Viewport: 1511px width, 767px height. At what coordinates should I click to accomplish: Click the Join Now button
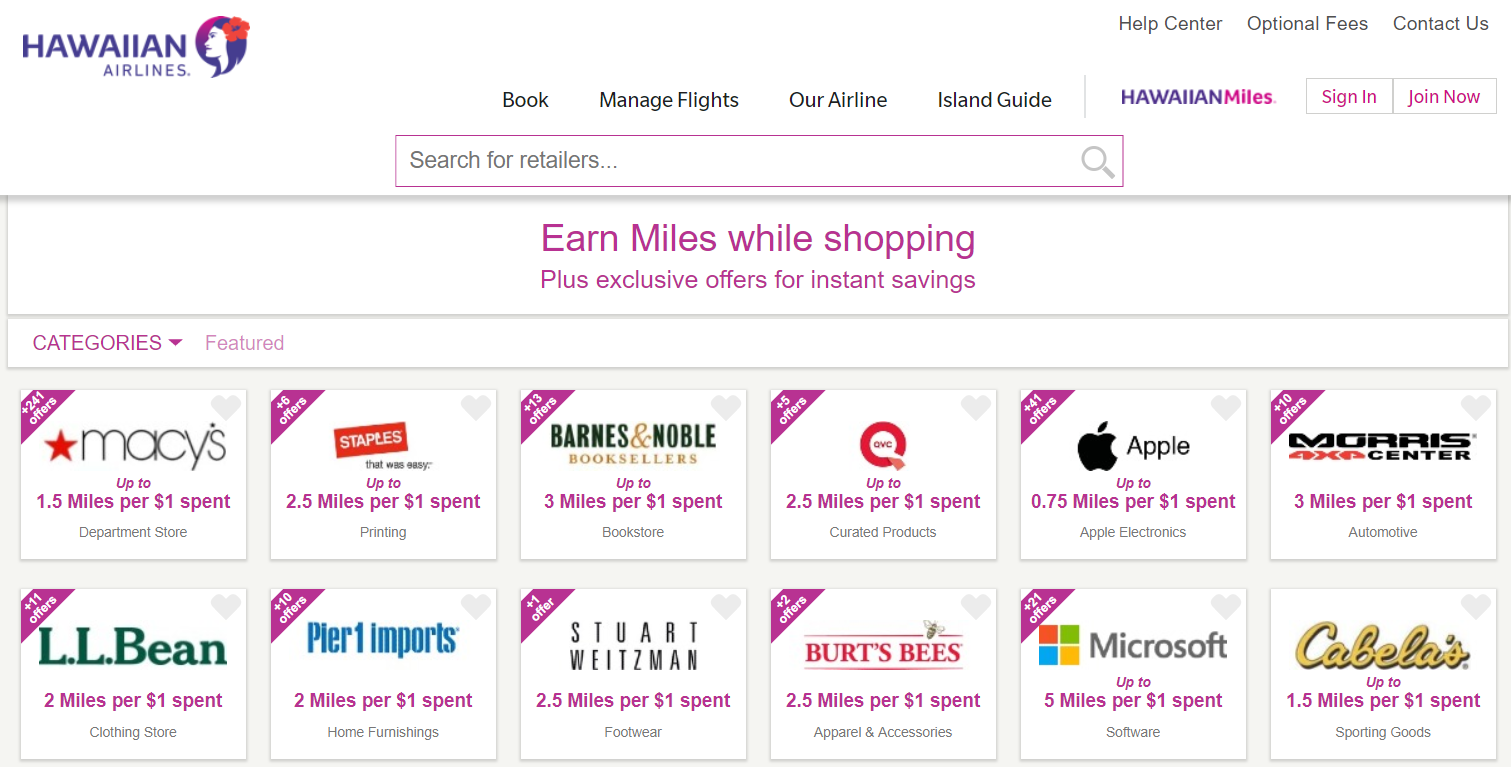click(x=1444, y=97)
